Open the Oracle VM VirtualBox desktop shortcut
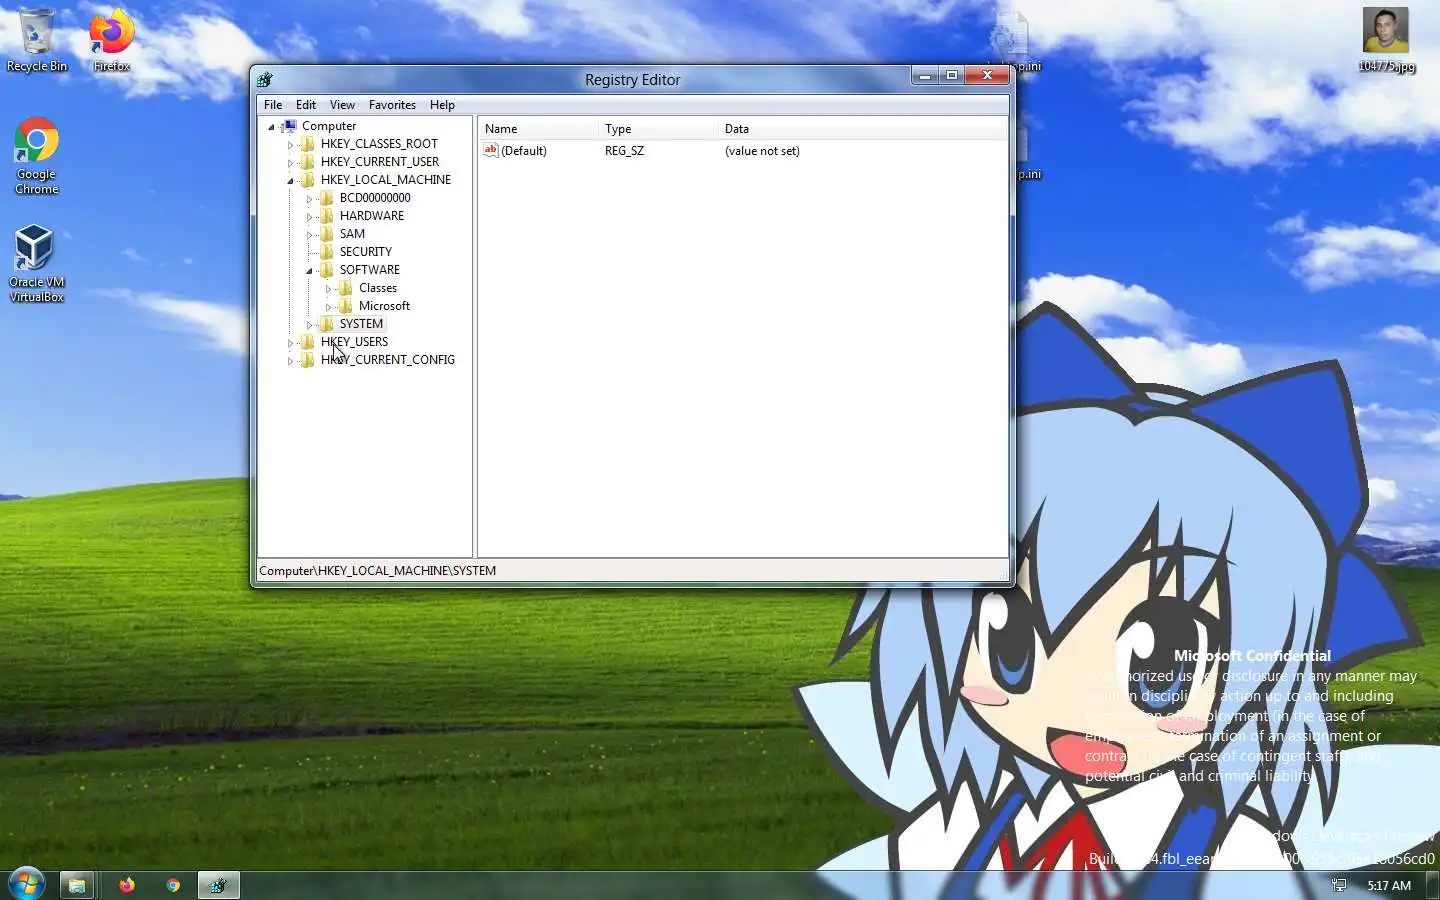Image resolution: width=1440 pixels, height=900 pixels. [37, 263]
